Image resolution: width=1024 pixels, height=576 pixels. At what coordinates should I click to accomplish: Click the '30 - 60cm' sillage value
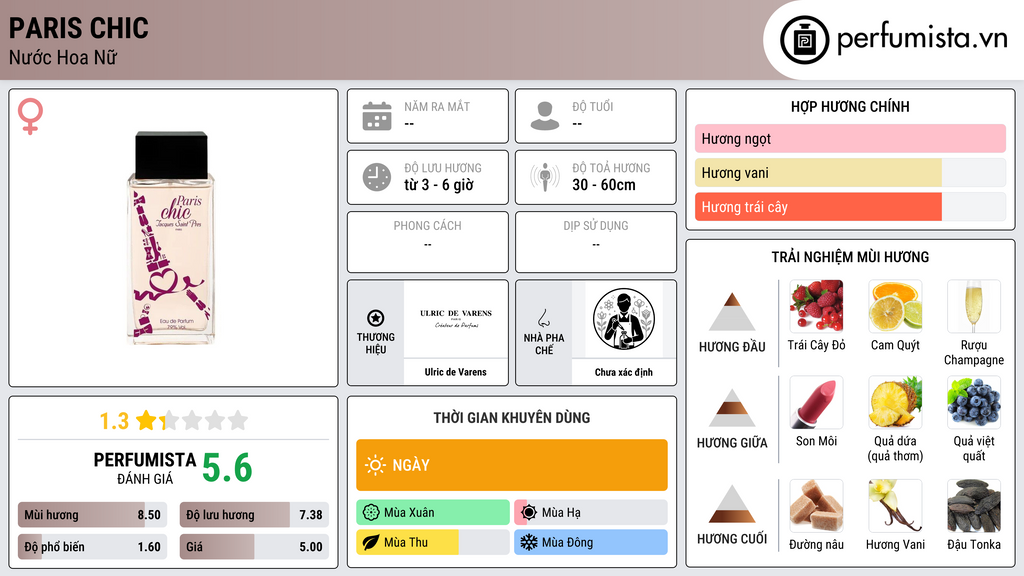pos(604,185)
